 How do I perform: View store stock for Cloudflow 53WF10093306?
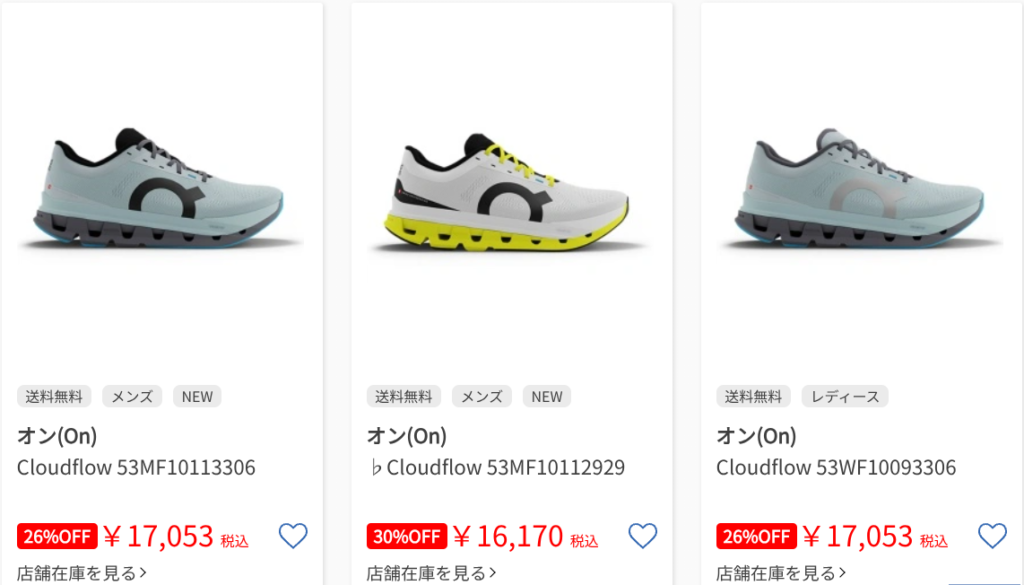(781, 573)
